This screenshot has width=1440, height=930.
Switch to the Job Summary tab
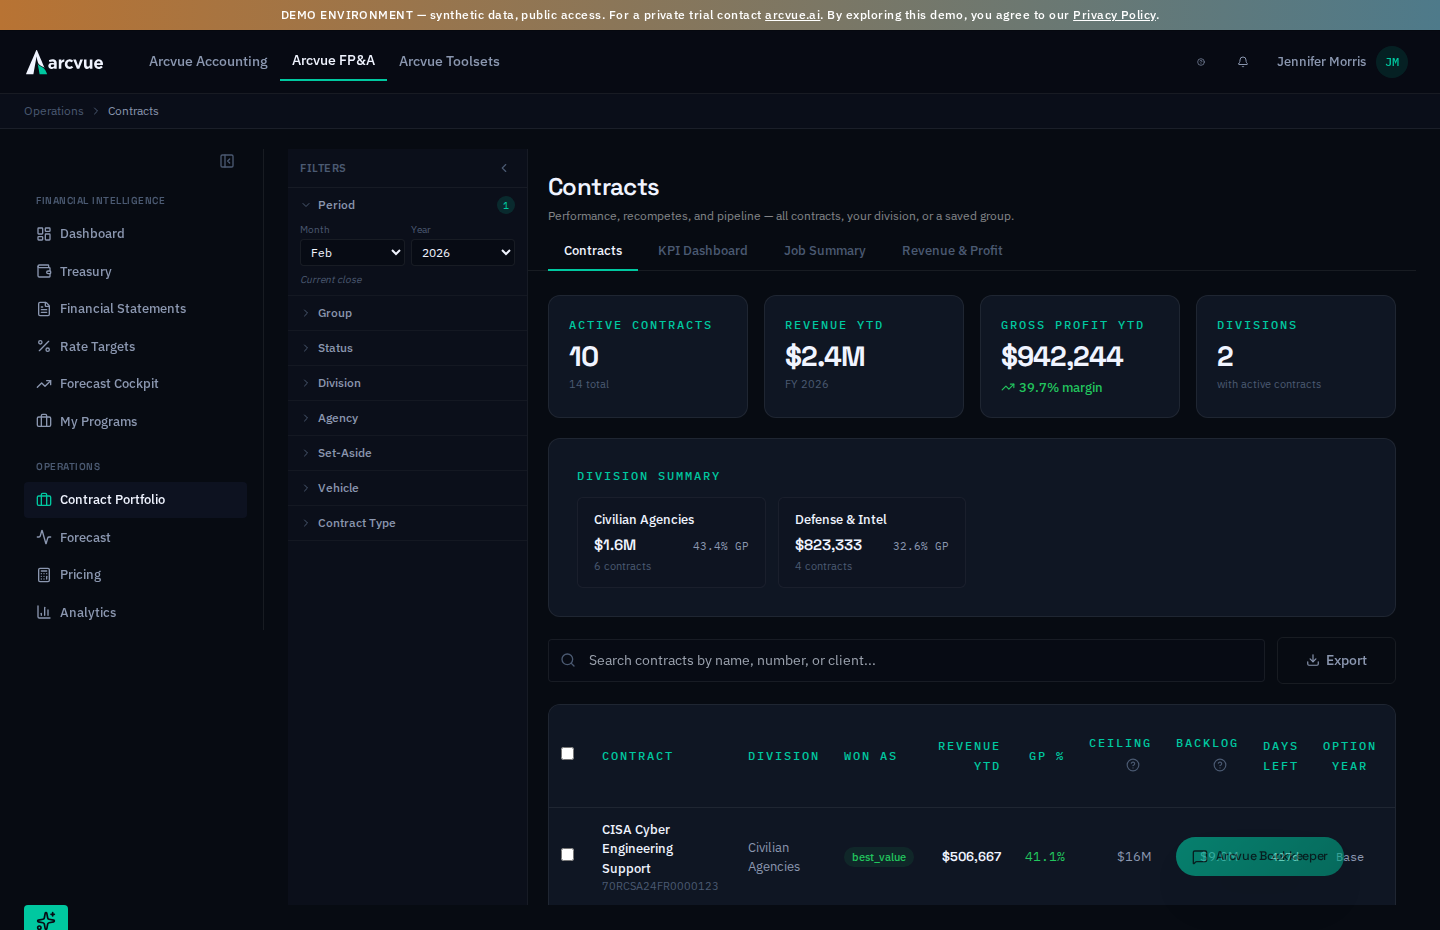pos(825,251)
